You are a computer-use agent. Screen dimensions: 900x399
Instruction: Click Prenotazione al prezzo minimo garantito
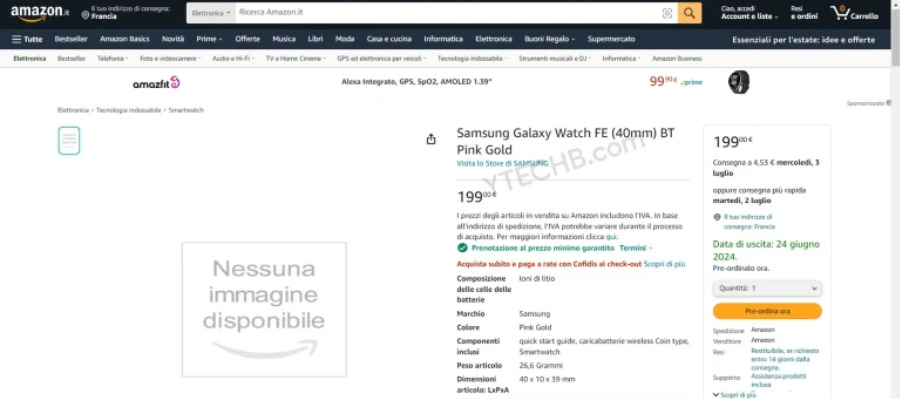click(x=542, y=248)
